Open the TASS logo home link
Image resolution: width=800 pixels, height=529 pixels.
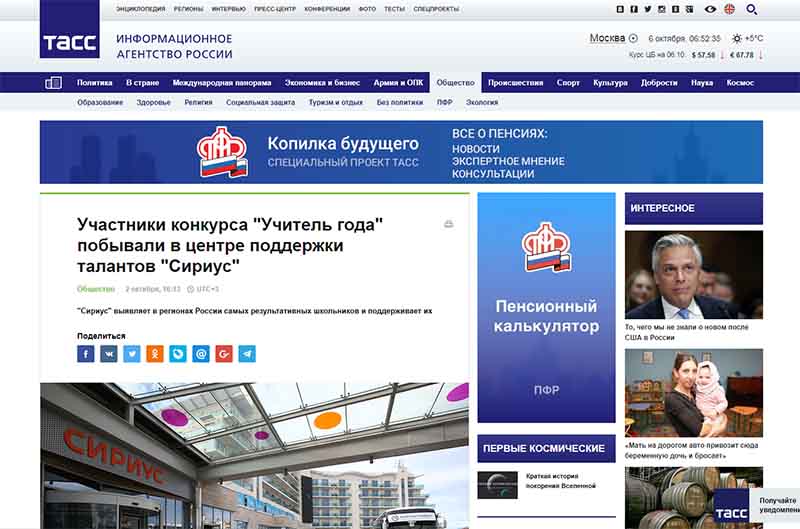[x=69, y=29]
